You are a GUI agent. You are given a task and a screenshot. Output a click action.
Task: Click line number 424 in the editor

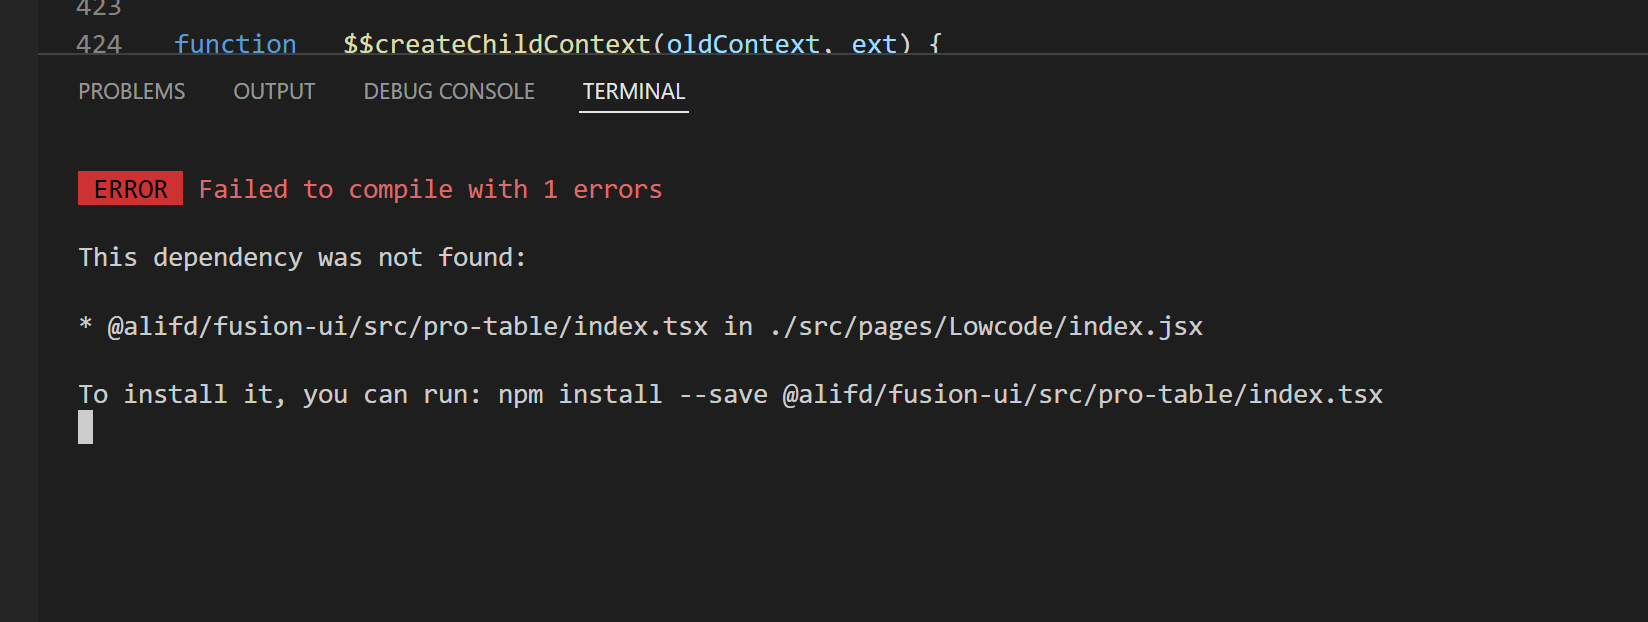click(99, 44)
